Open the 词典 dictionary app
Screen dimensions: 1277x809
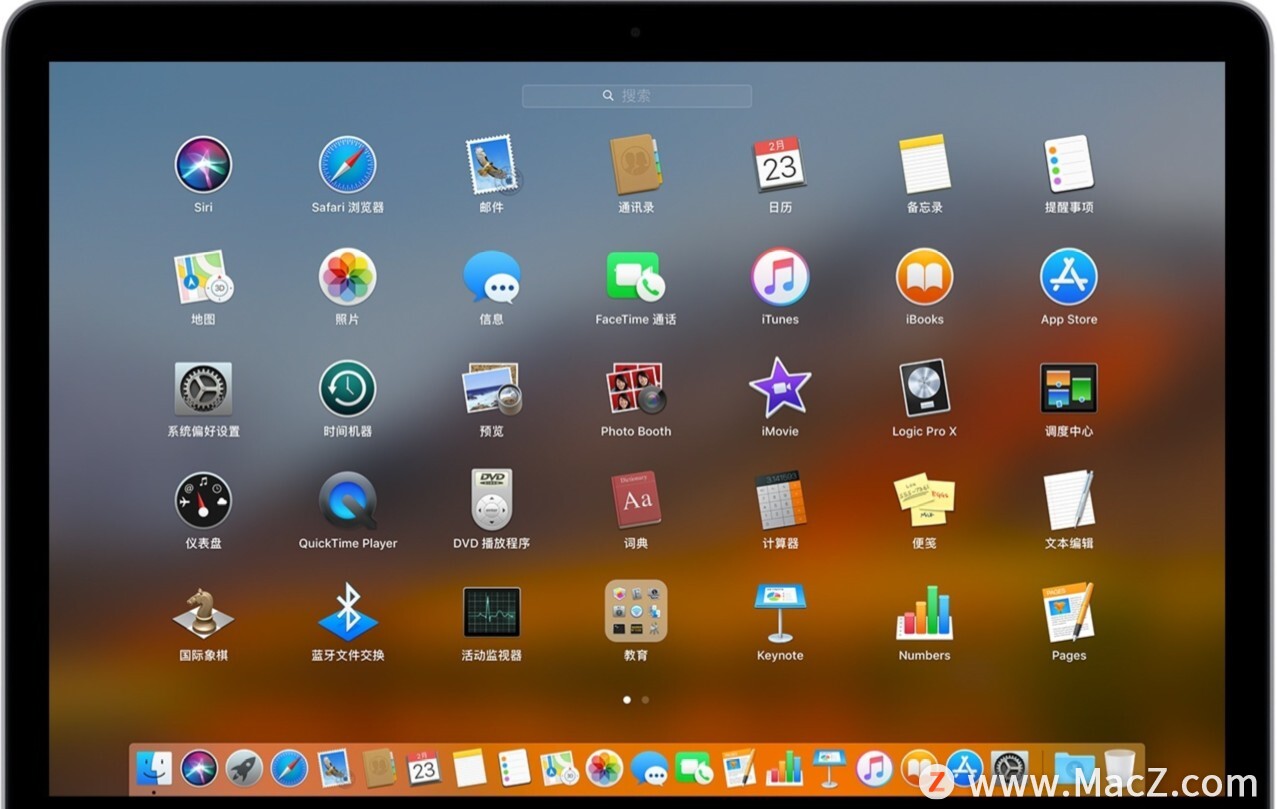point(636,501)
